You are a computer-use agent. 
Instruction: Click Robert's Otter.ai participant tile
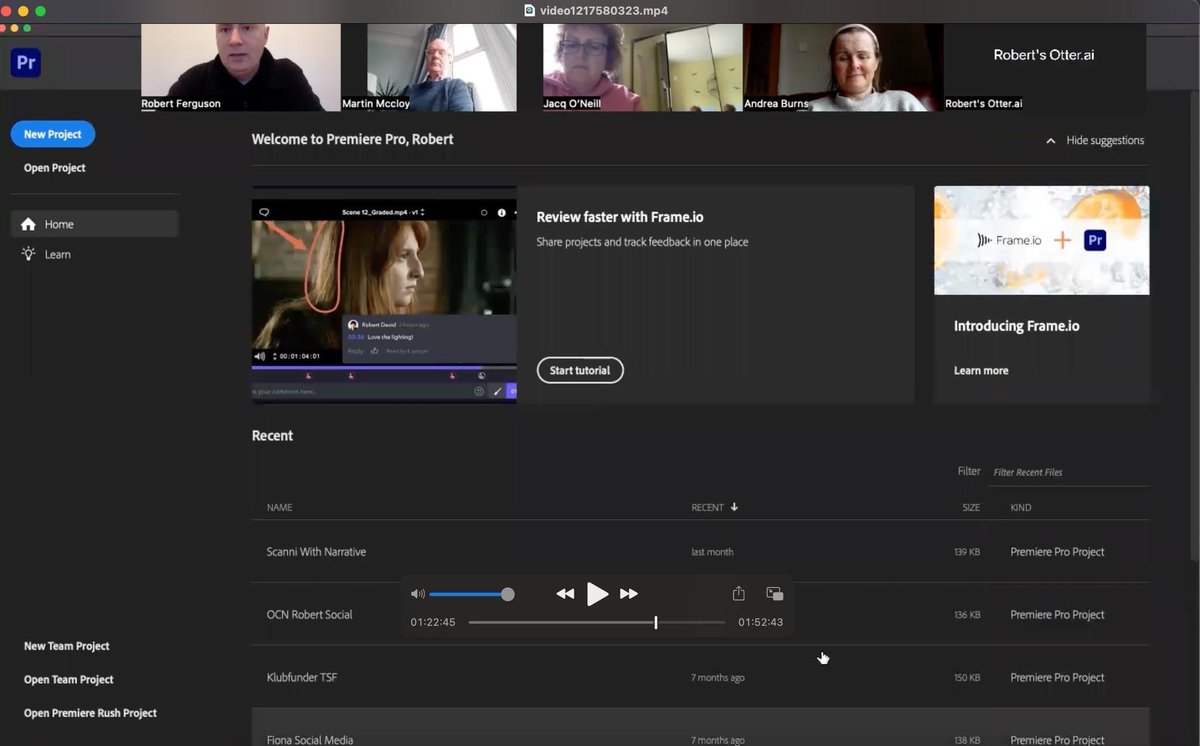click(1044, 67)
